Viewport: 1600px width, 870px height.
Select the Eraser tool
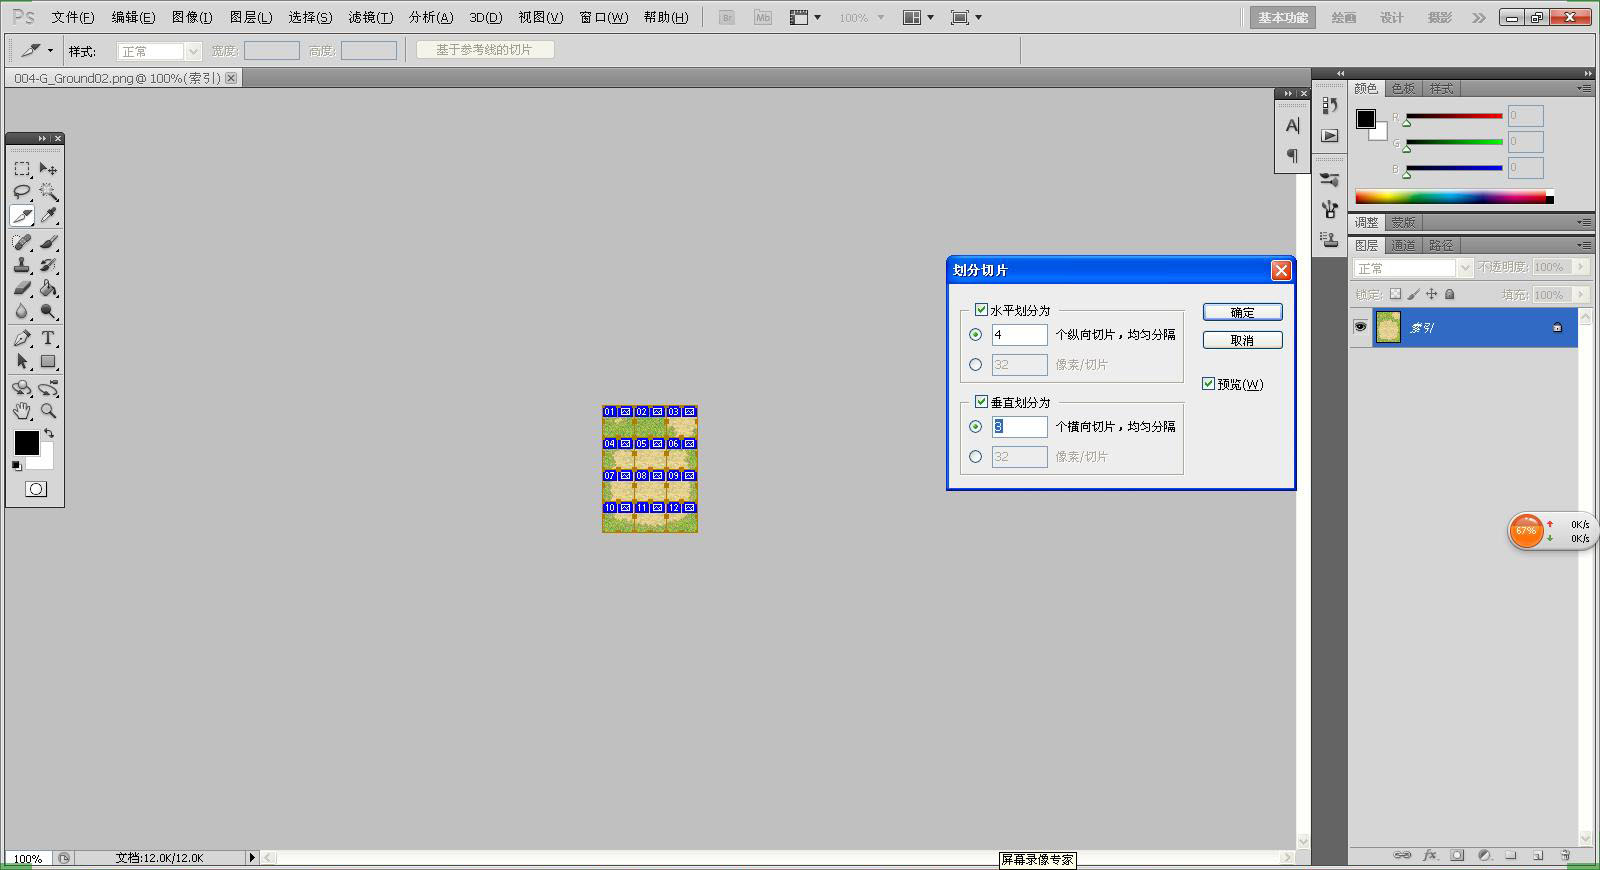[22, 288]
